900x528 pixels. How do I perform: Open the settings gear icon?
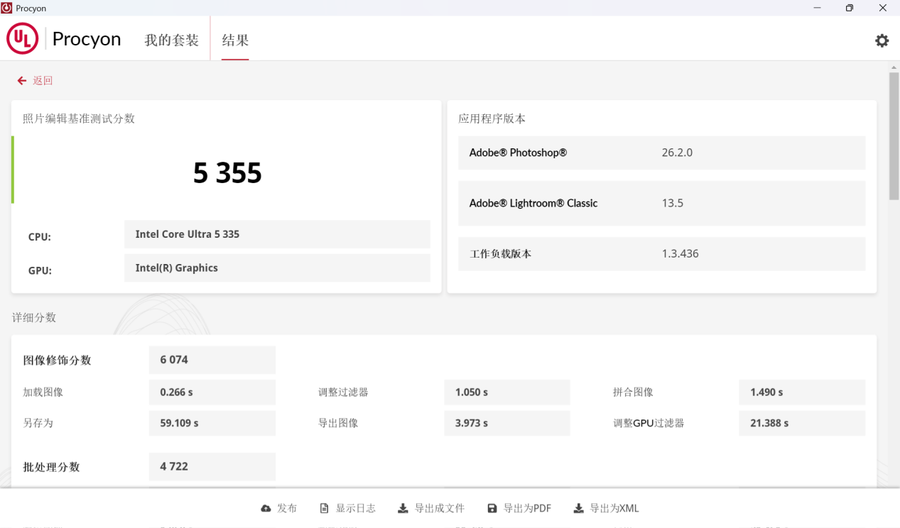pyautogui.click(x=882, y=41)
